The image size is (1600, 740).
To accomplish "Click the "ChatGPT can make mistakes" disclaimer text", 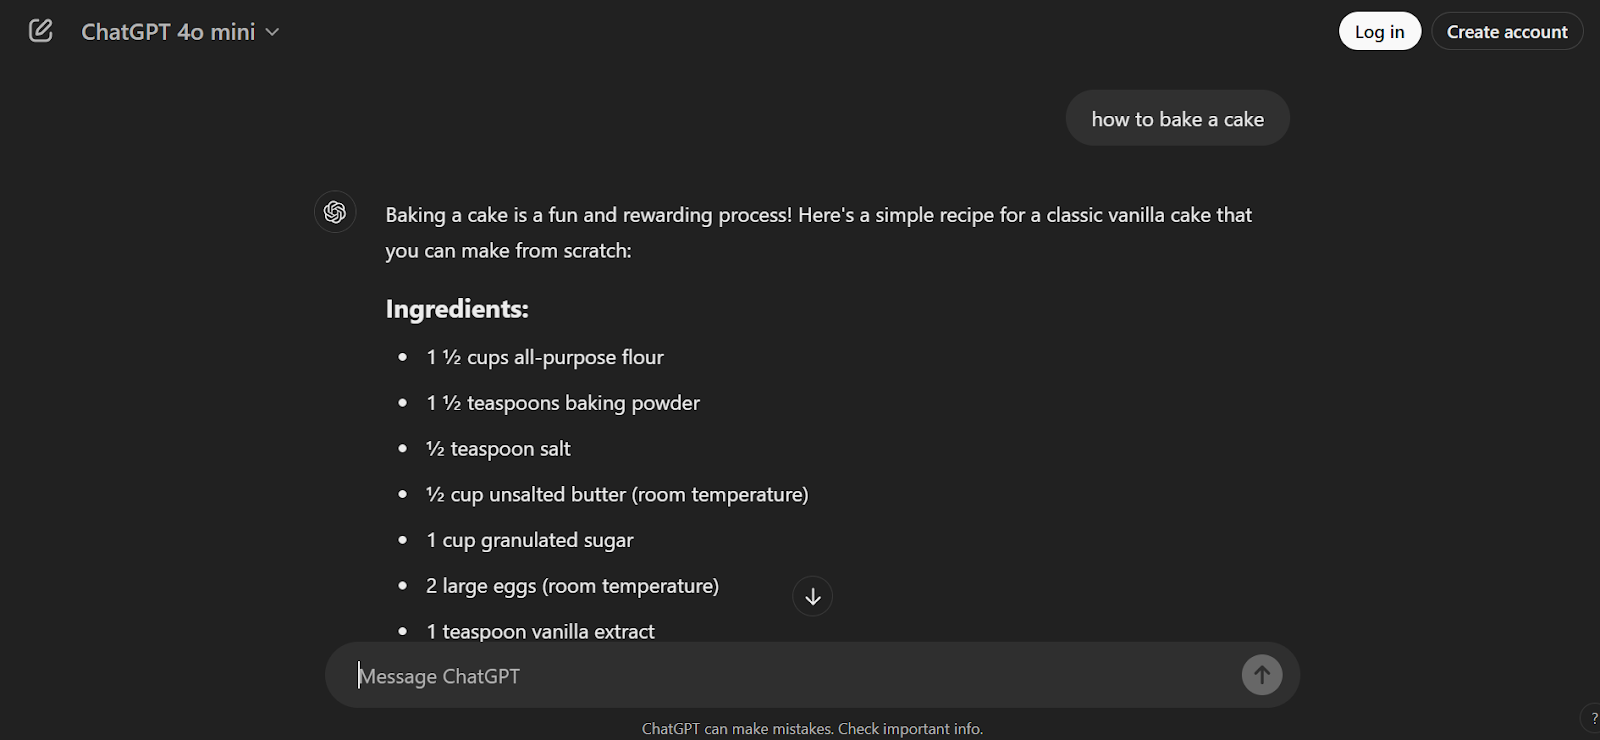I will [812, 729].
